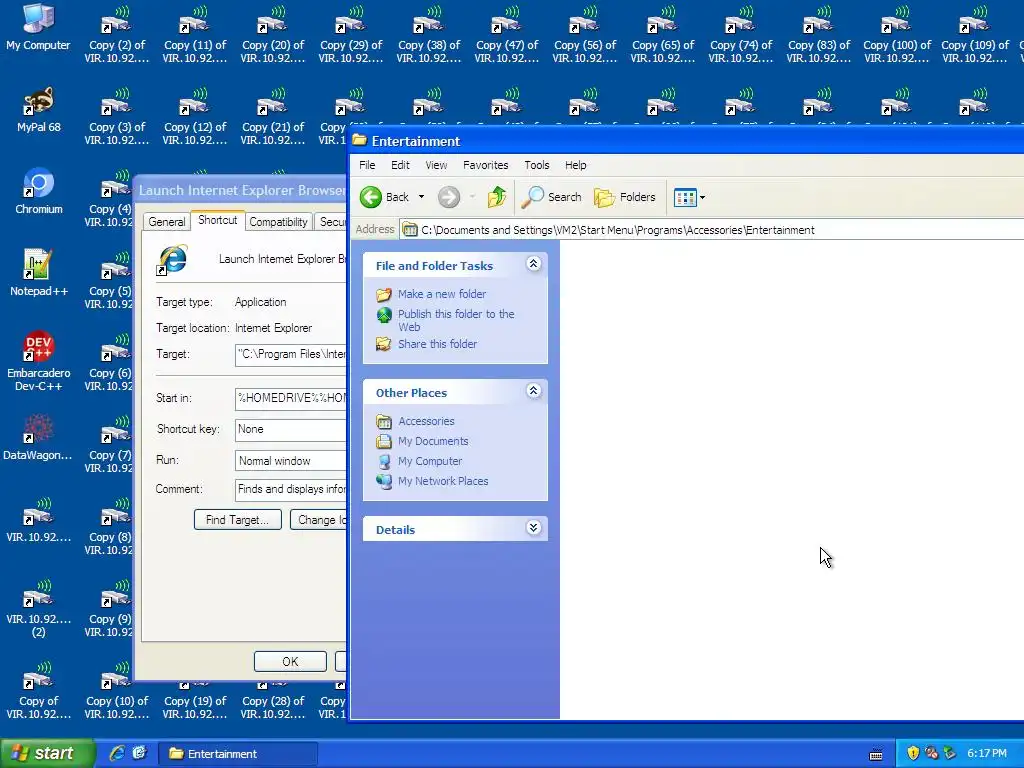
Task: Open DataWagon desktop shortcut
Action: [x=38, y=438]
